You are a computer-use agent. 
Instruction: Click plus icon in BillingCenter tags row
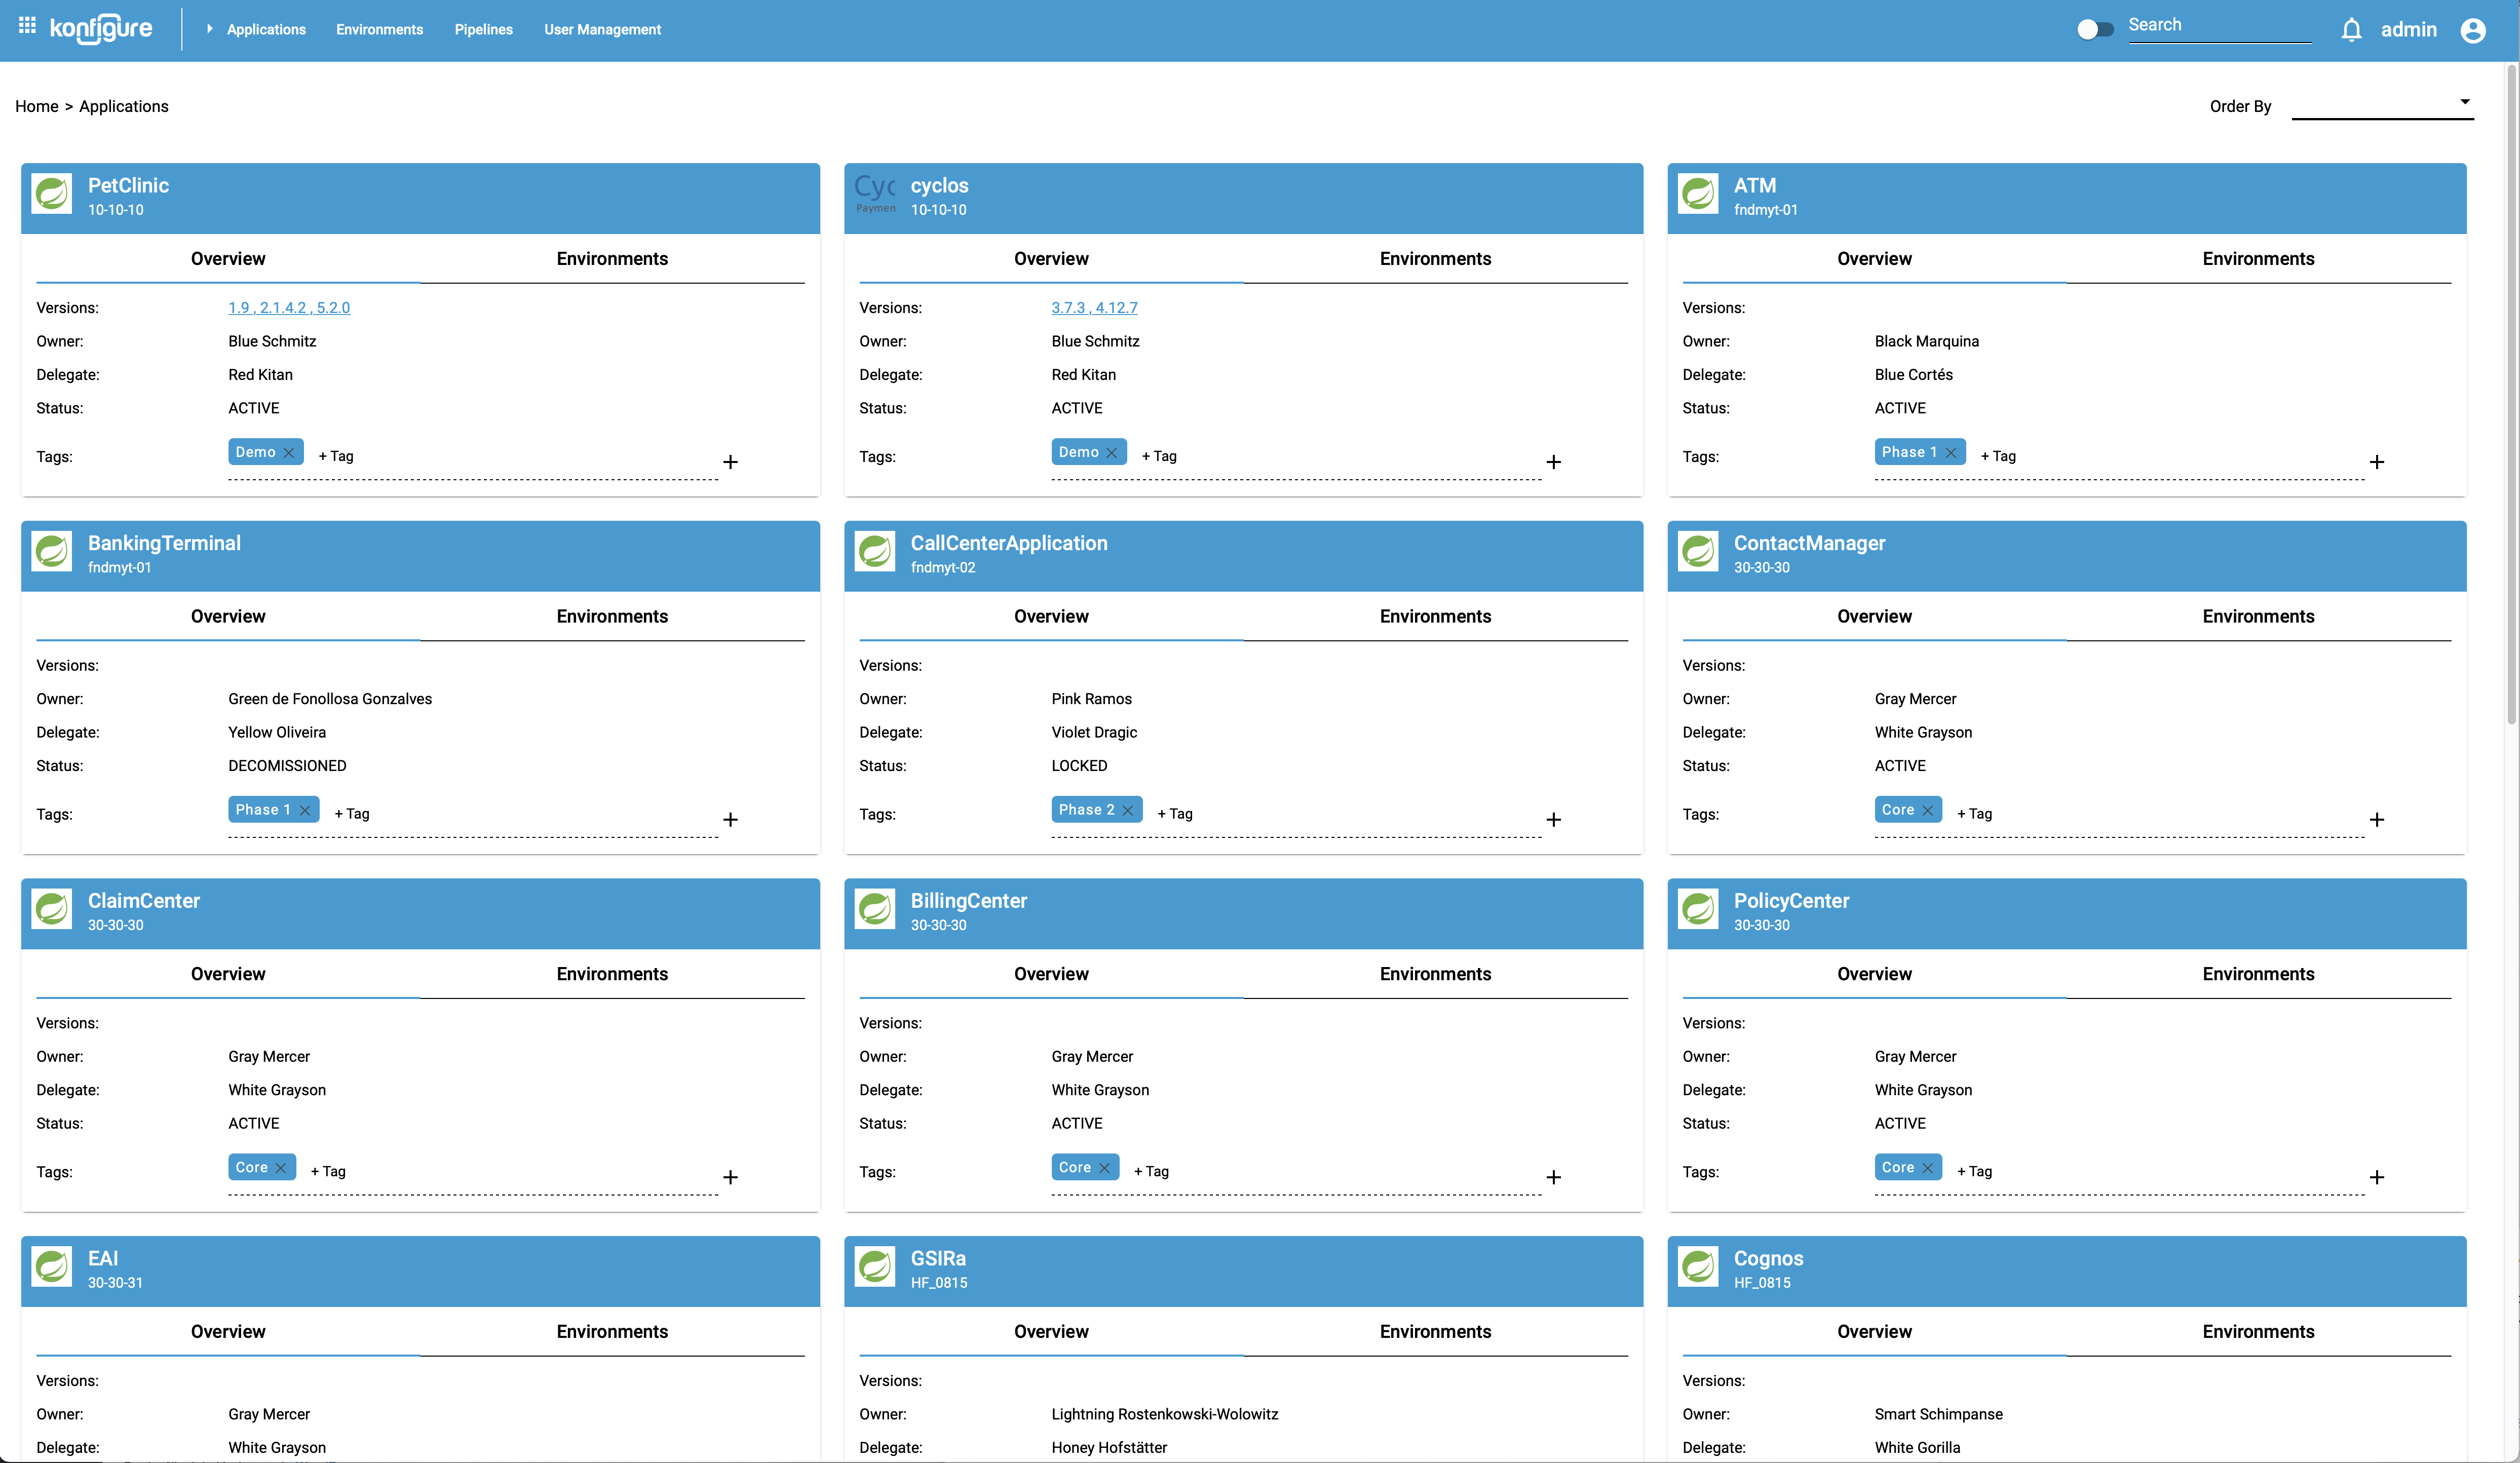1554,1178
